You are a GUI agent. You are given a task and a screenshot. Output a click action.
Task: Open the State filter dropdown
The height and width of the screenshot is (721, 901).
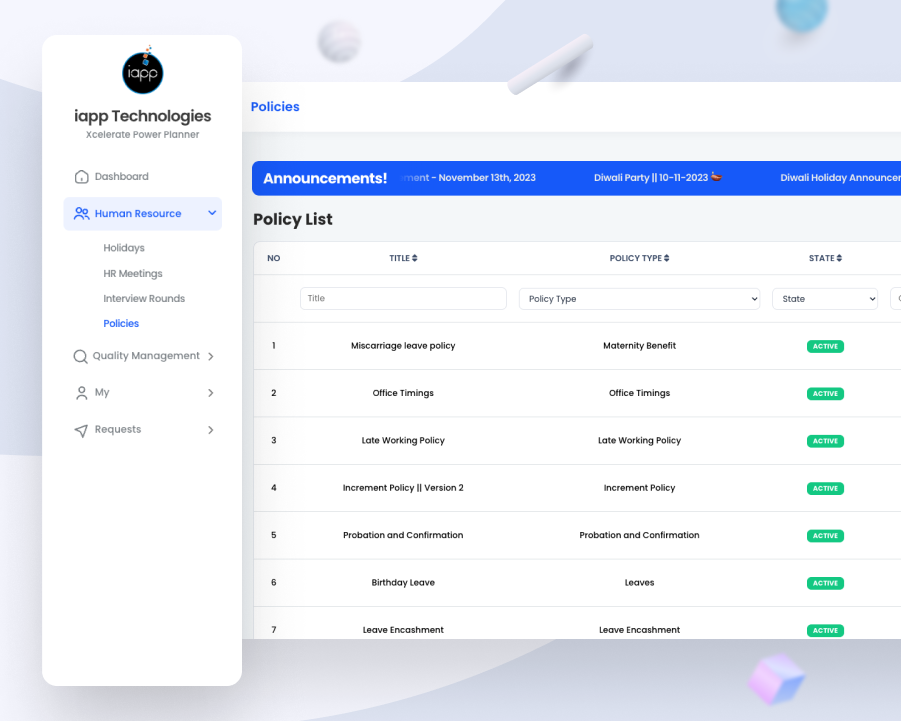(824, 299)
